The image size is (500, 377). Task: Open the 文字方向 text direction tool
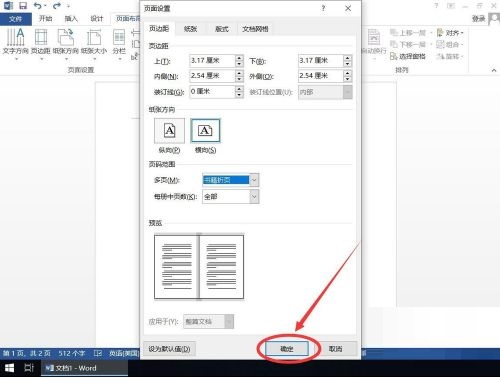(x=15, y=45)
